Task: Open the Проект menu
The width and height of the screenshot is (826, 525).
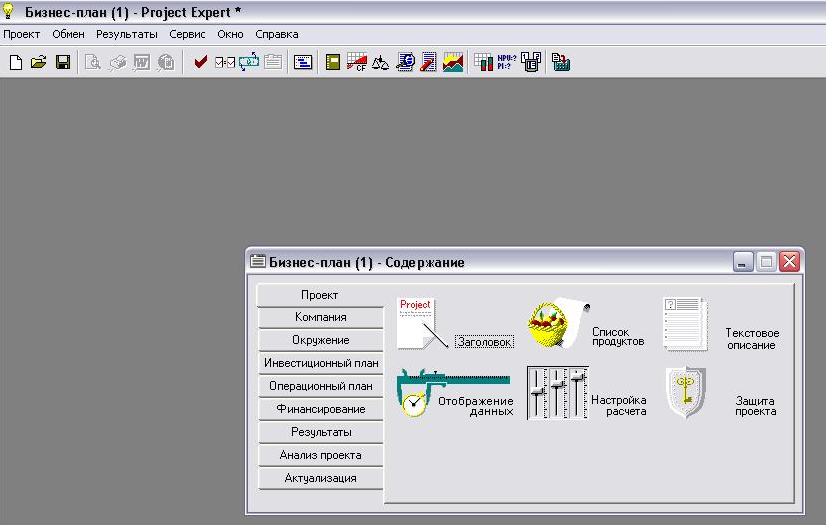Action: tap(22, 34)
